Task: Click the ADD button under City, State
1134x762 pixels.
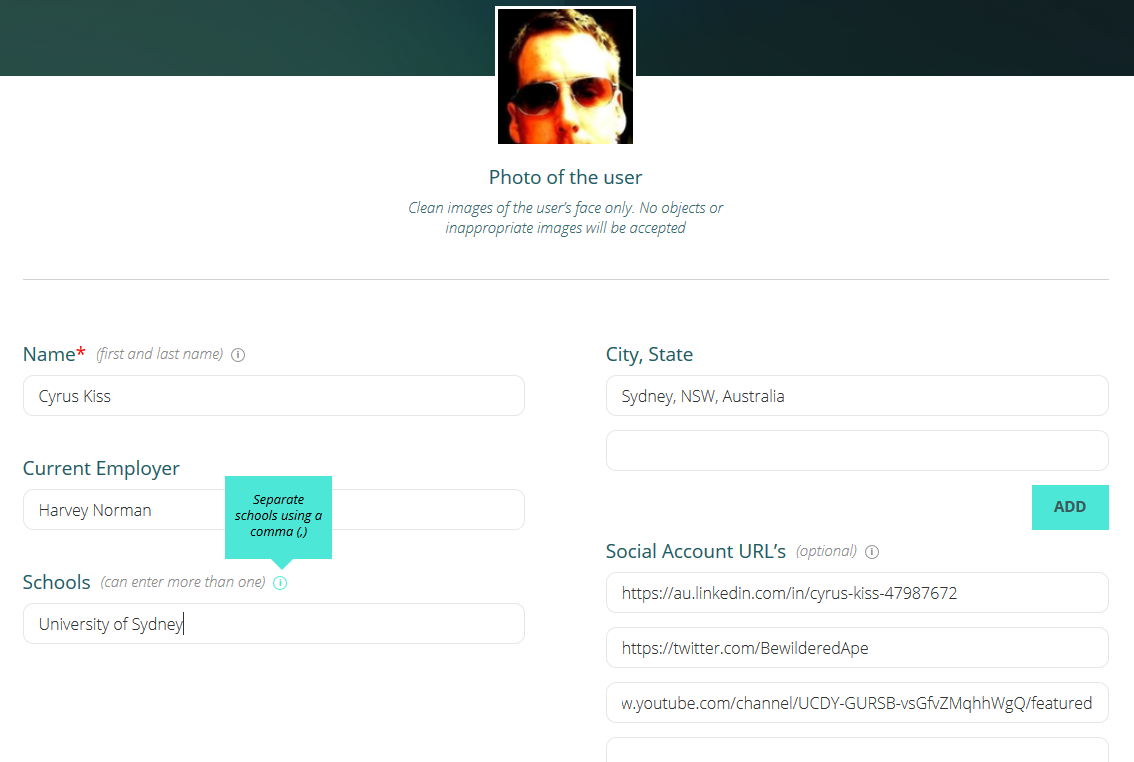Action: click(x=1070, y=508)
